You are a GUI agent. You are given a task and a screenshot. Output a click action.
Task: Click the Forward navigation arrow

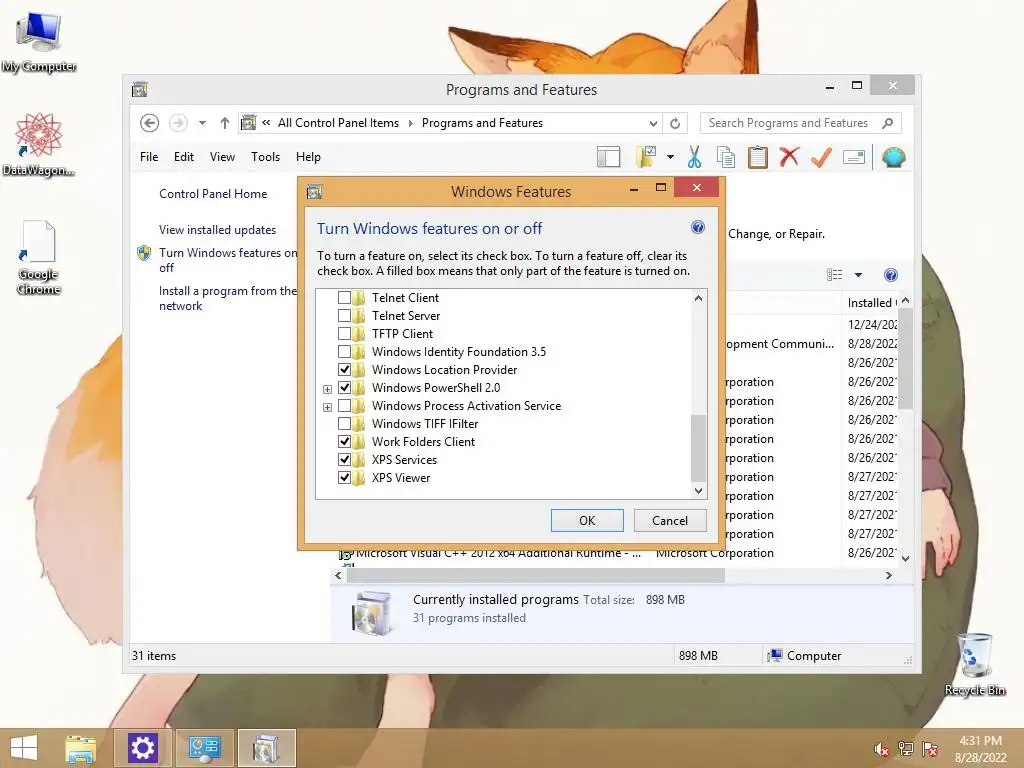[178, 123]
